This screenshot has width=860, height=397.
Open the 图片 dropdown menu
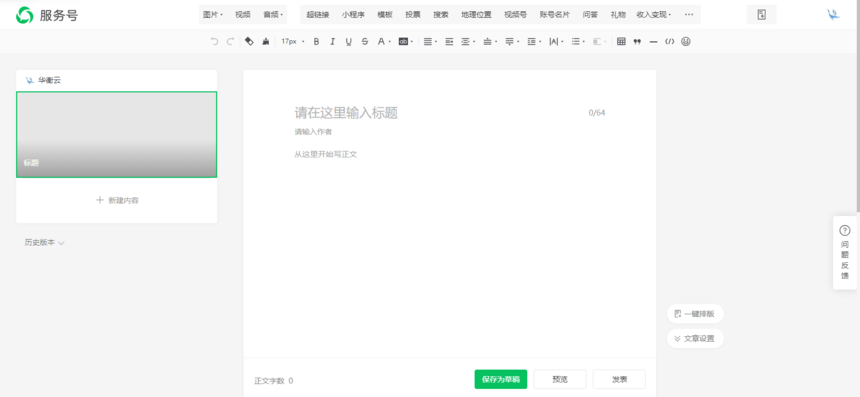pos(213,15)
